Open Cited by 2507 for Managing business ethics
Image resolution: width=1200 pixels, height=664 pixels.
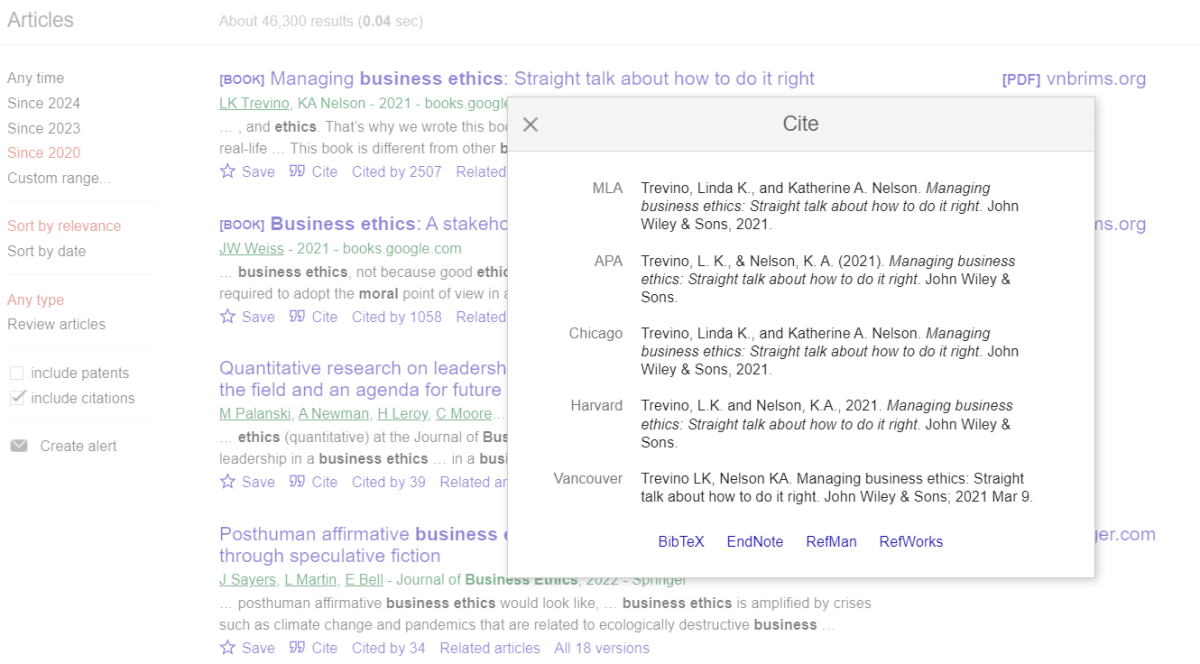(x=396, y=171)
